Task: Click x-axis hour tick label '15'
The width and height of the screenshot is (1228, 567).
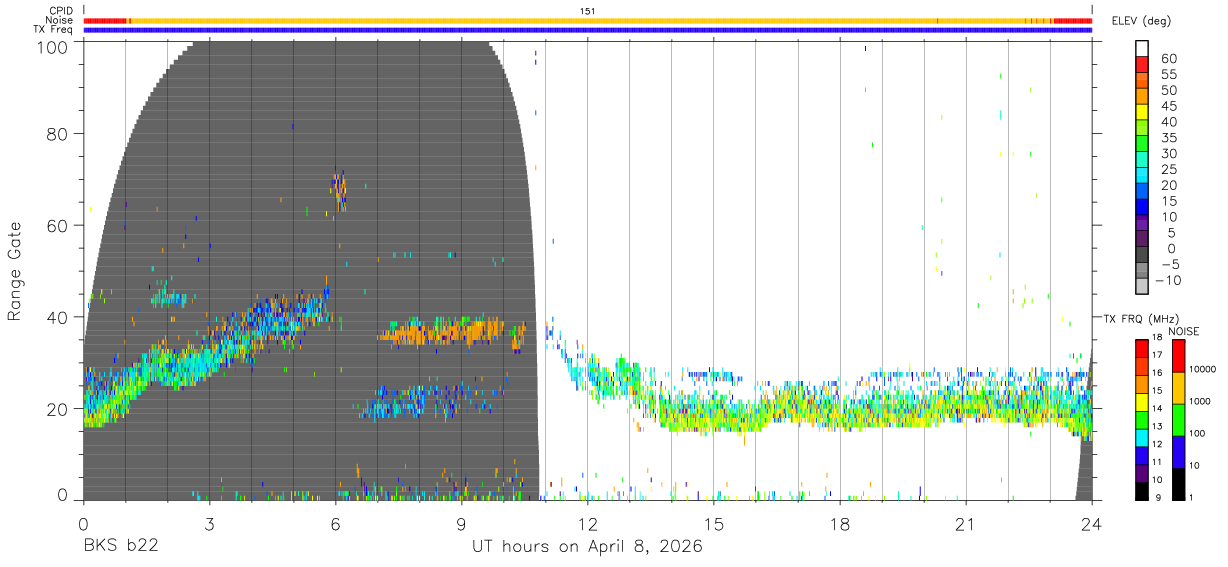Action: pos(713,523)
